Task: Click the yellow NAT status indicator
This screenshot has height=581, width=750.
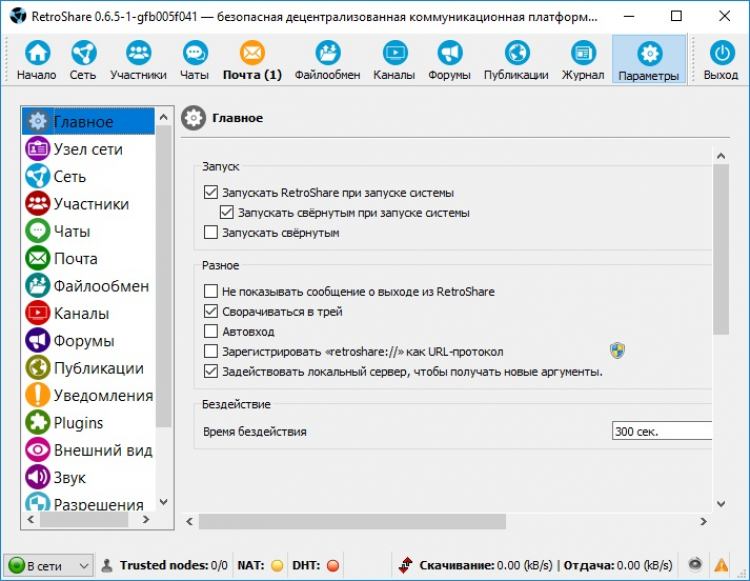Action: click(277, 566)
